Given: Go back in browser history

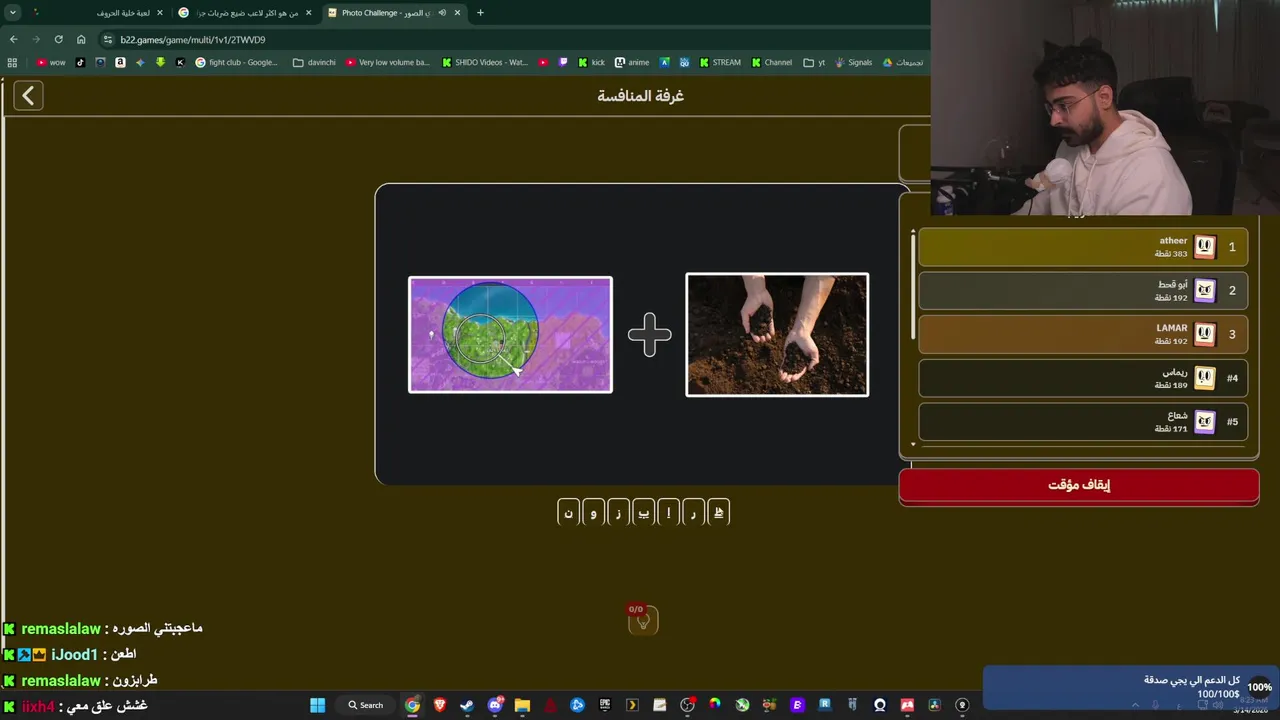Looking at the screenshot, I should click(13, 39).
